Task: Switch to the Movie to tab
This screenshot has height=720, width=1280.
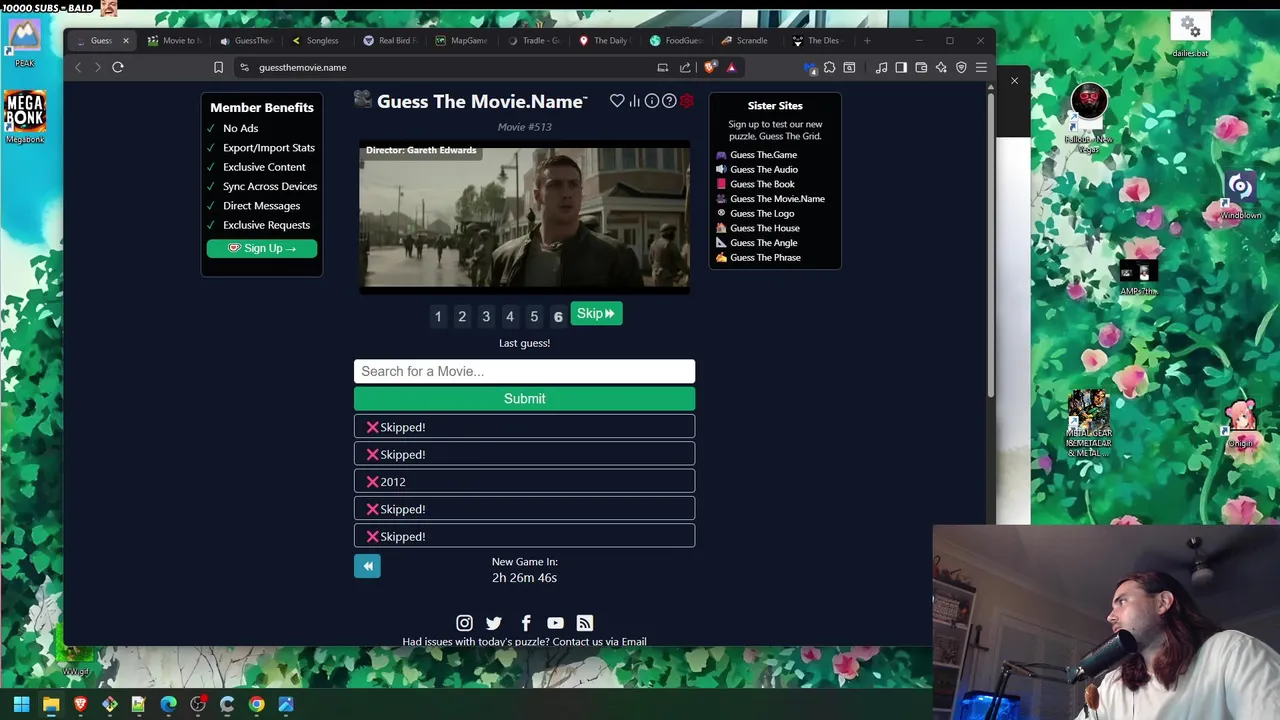Action: click(x=175, y=41)
